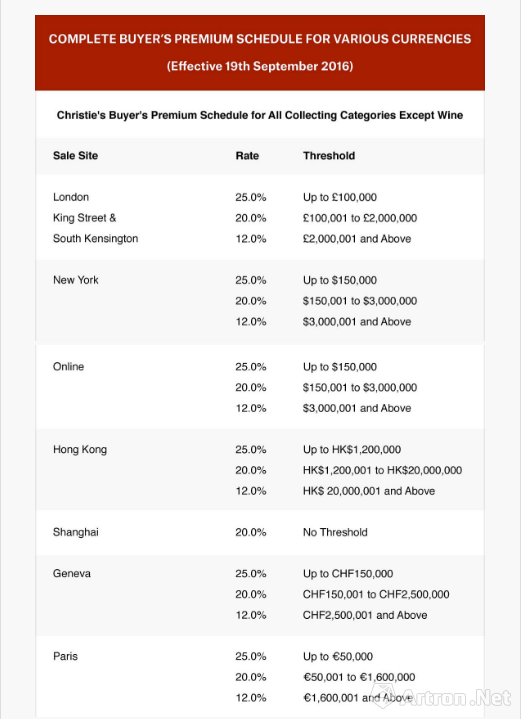Click the red Complete Buyer's Premium Schedule banner
The height and width of the screenshot is (719, 521).
(260, 52)
